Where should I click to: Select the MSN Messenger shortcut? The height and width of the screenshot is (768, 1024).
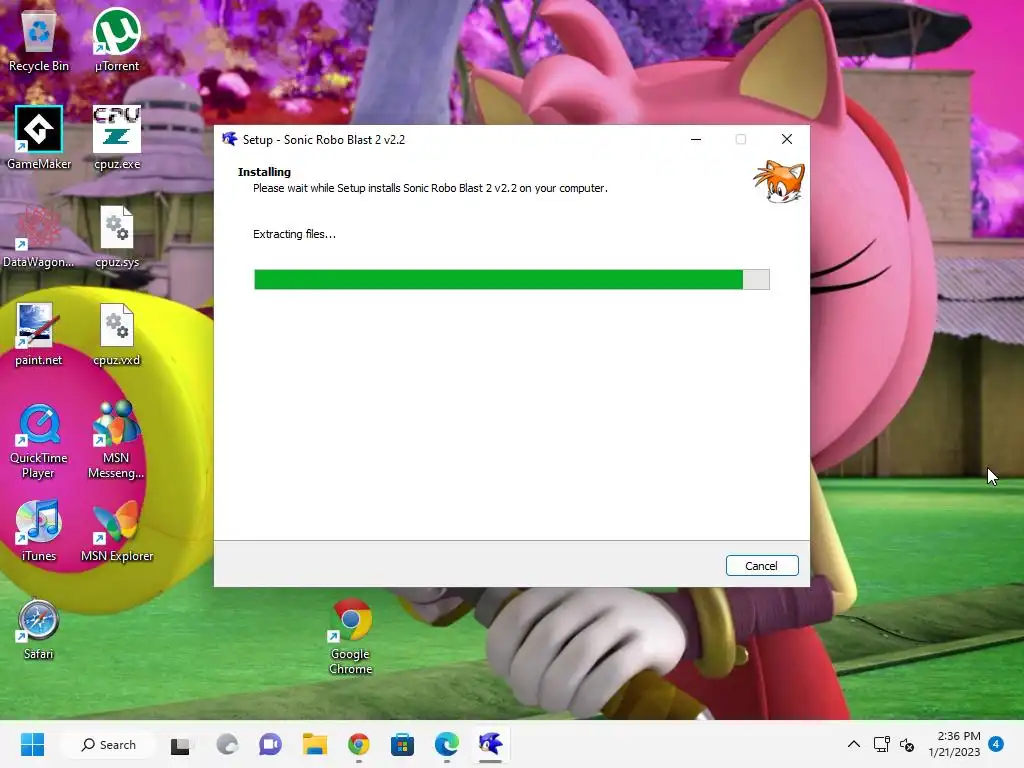tap(116, 441)
